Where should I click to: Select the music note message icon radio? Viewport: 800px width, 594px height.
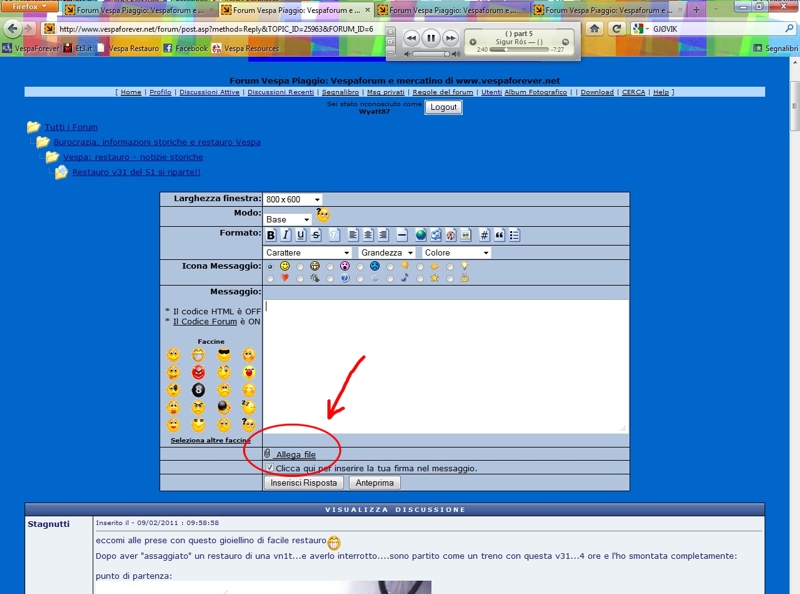[x=390, y=279]
